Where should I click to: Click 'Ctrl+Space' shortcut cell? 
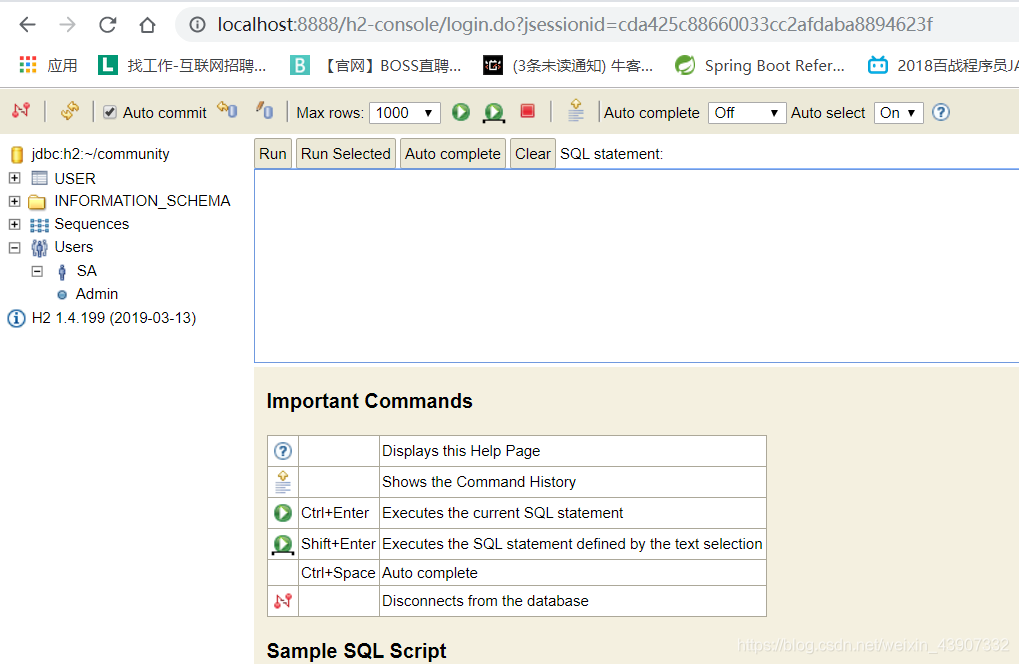tap(338, 572)
